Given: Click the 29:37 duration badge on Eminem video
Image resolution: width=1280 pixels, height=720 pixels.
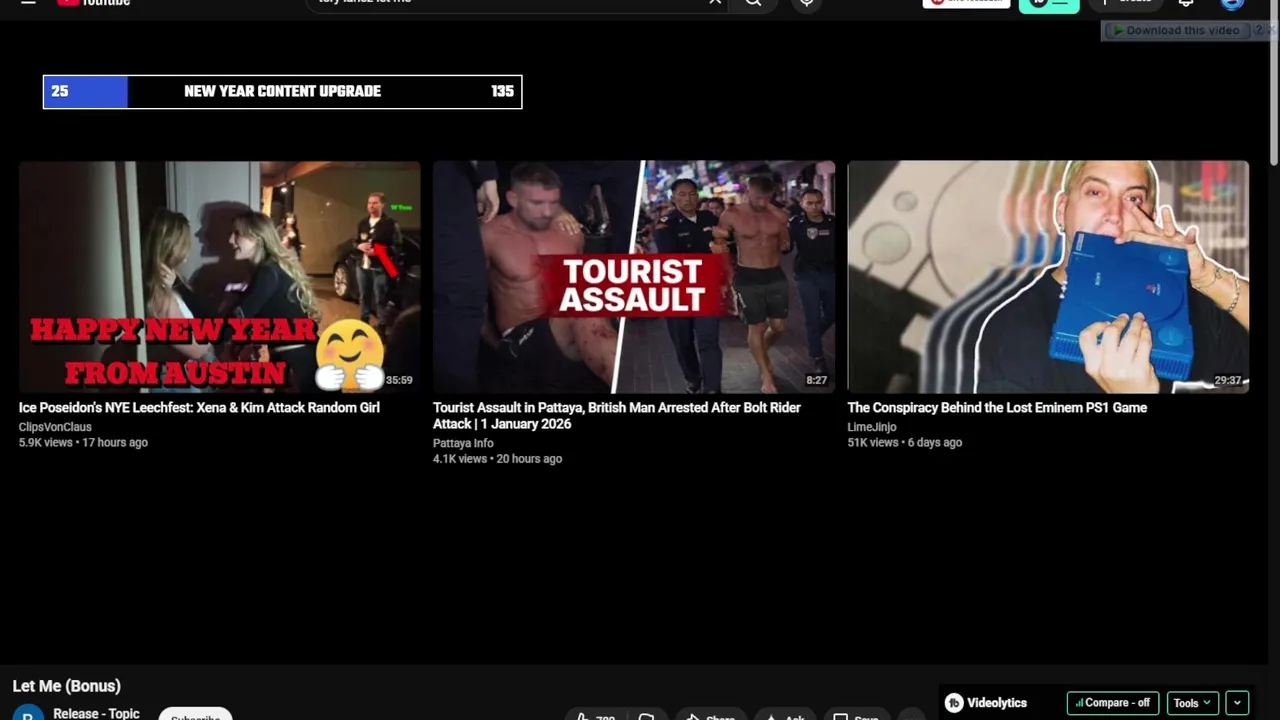Looking at the screenshot, I should [1228, 380].
